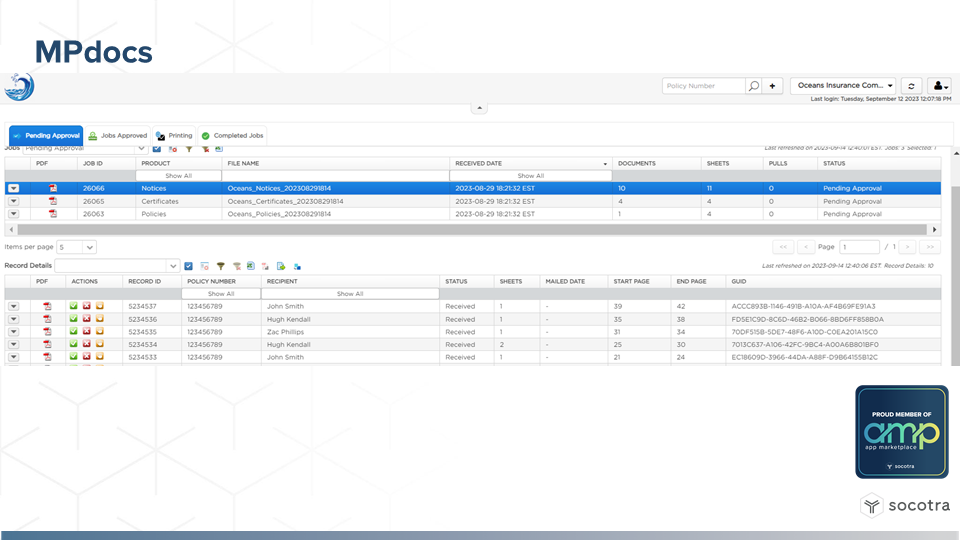
Task: Approve record 5234533 with green check
Action: pos(73,357)
